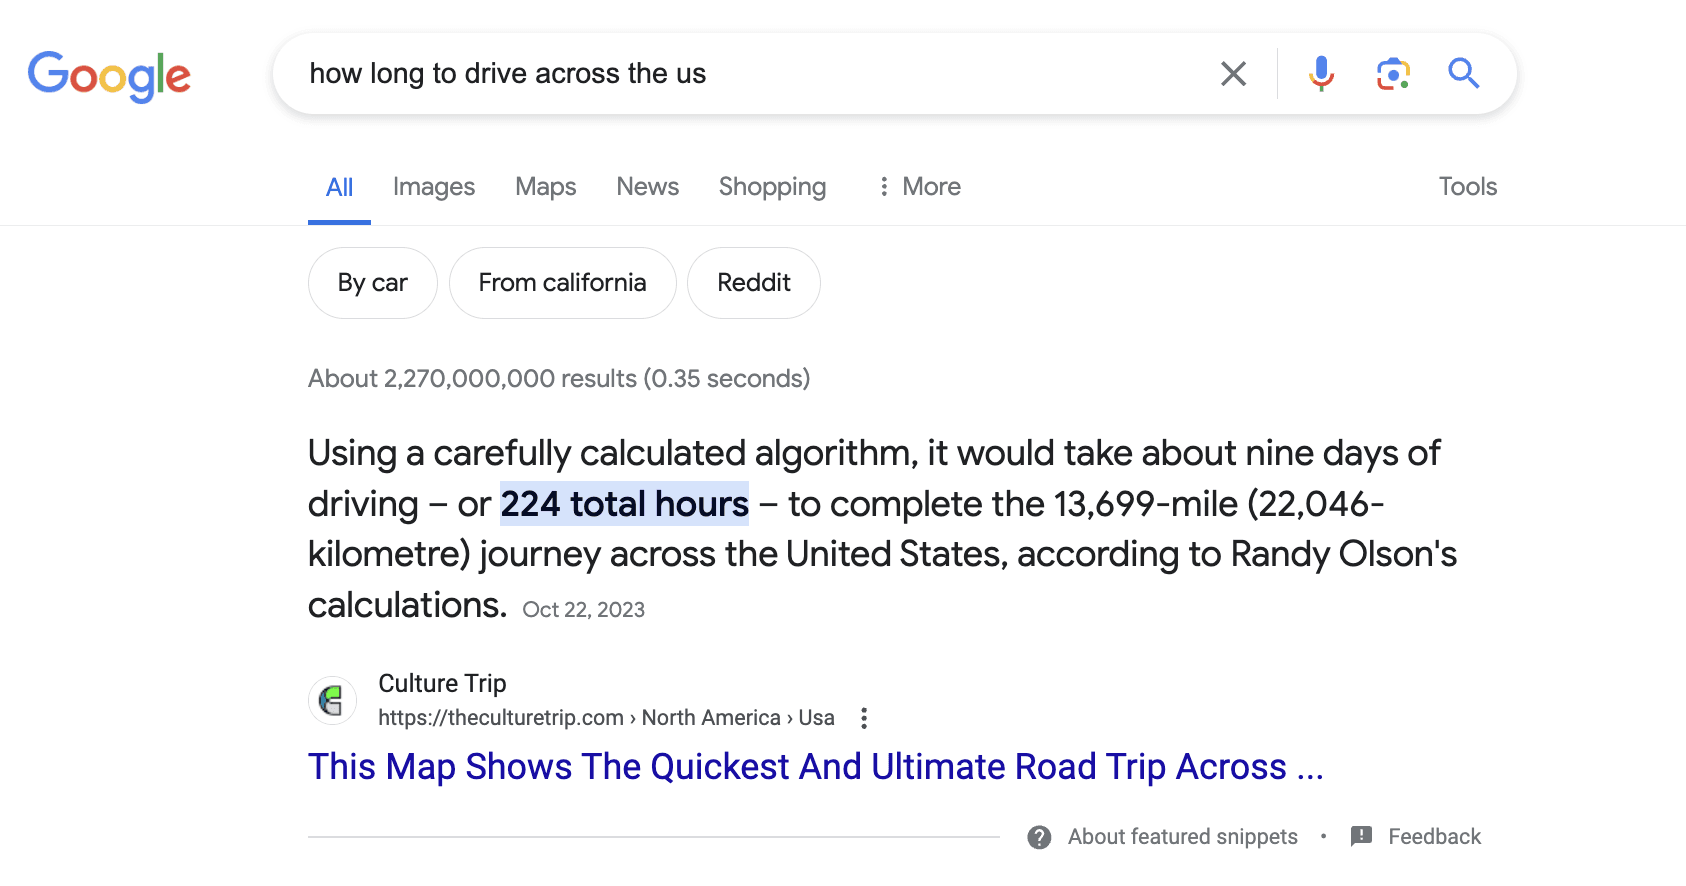The image size is (1686, 886).
Task: Switch to the Maps tab
Action: 546,187
